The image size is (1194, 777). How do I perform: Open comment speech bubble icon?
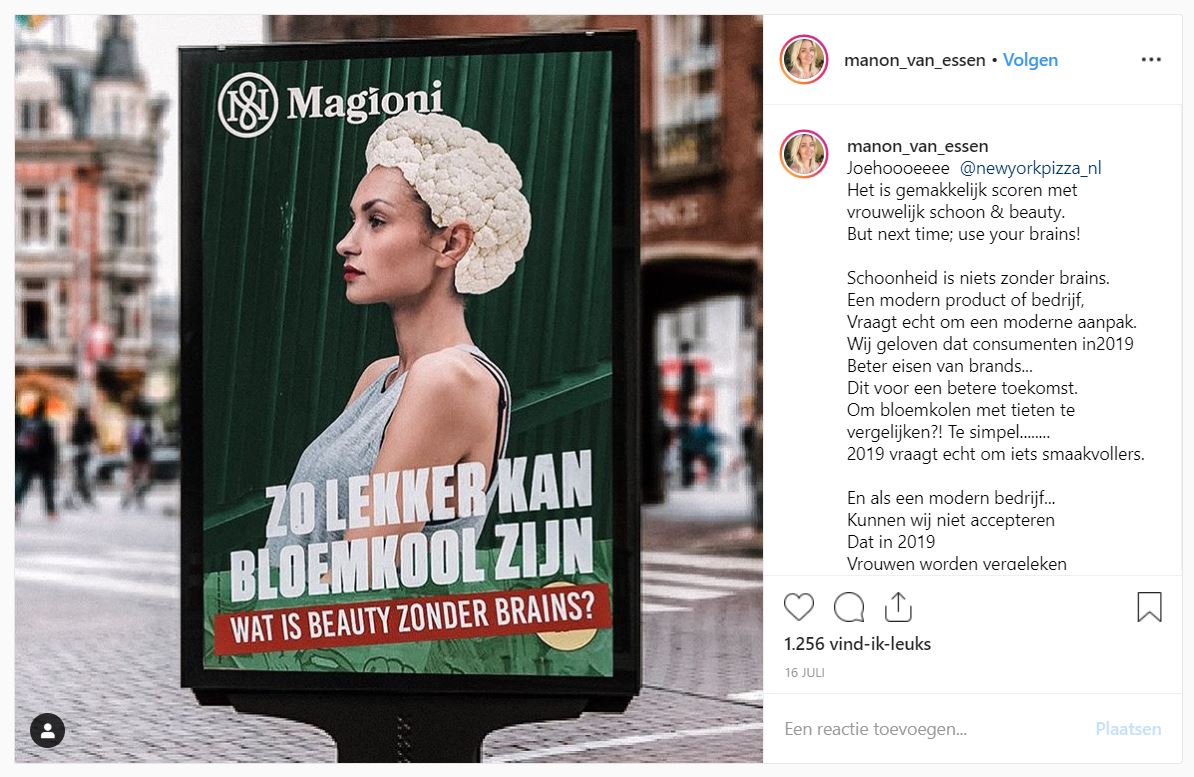click(x=848, y=607)
